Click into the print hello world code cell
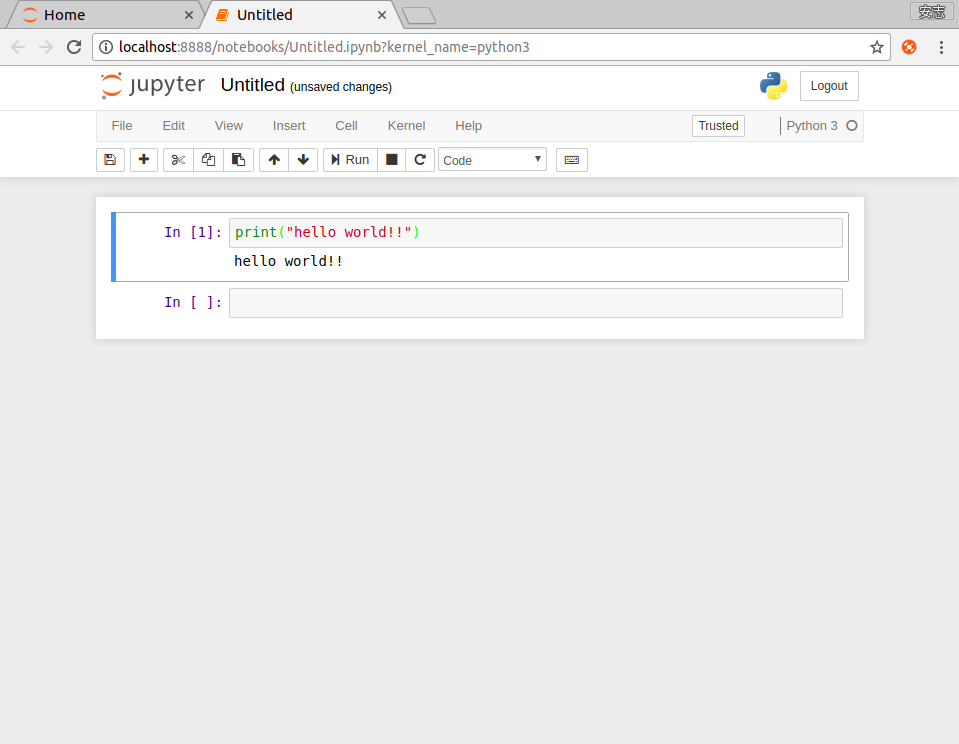Screen dimensions: 959x744 coord(536,232)
